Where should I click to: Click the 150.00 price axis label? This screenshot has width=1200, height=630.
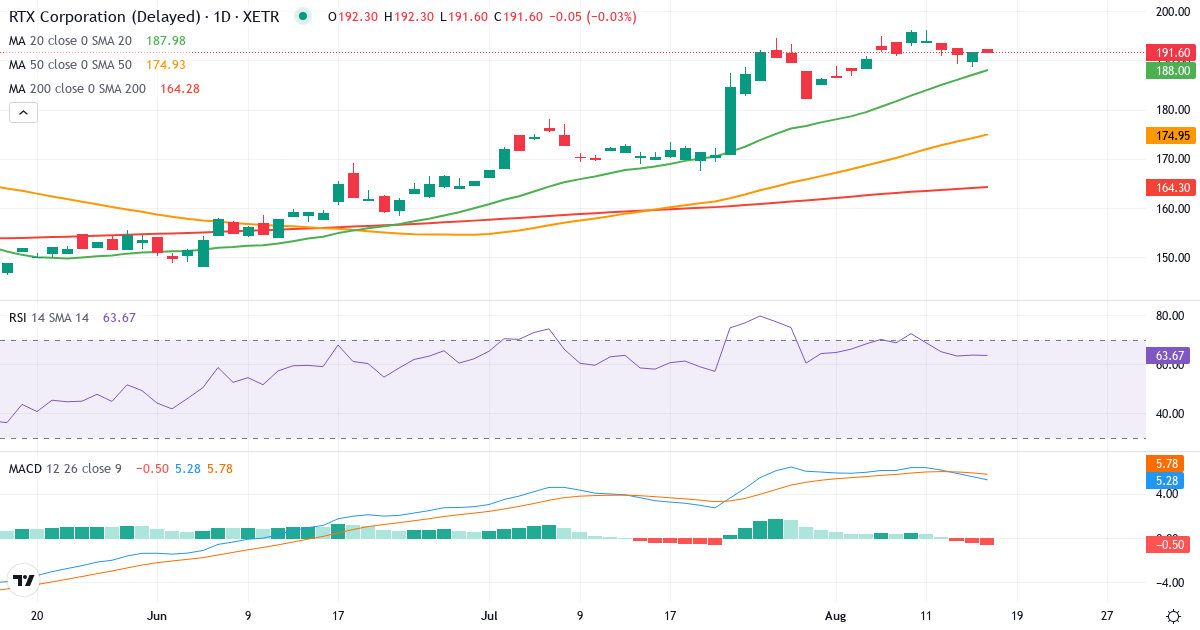1171,258
